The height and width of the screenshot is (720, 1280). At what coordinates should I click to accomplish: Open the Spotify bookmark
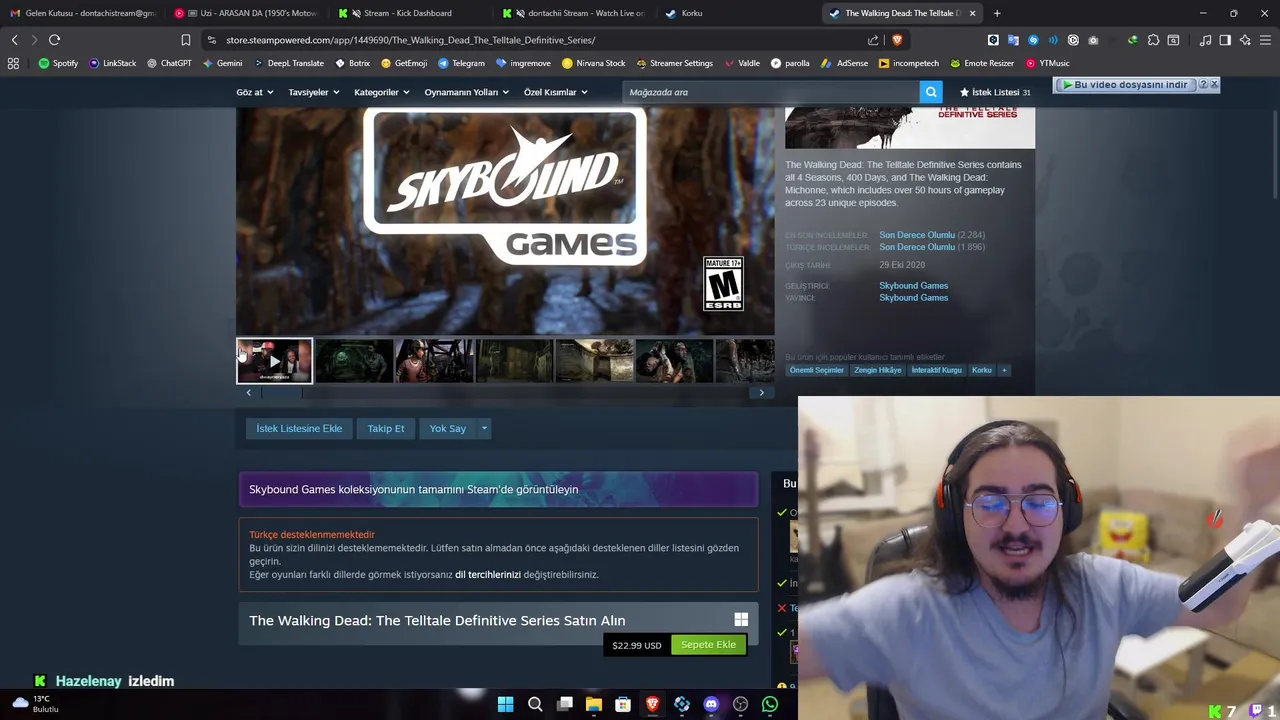[58, 63]
